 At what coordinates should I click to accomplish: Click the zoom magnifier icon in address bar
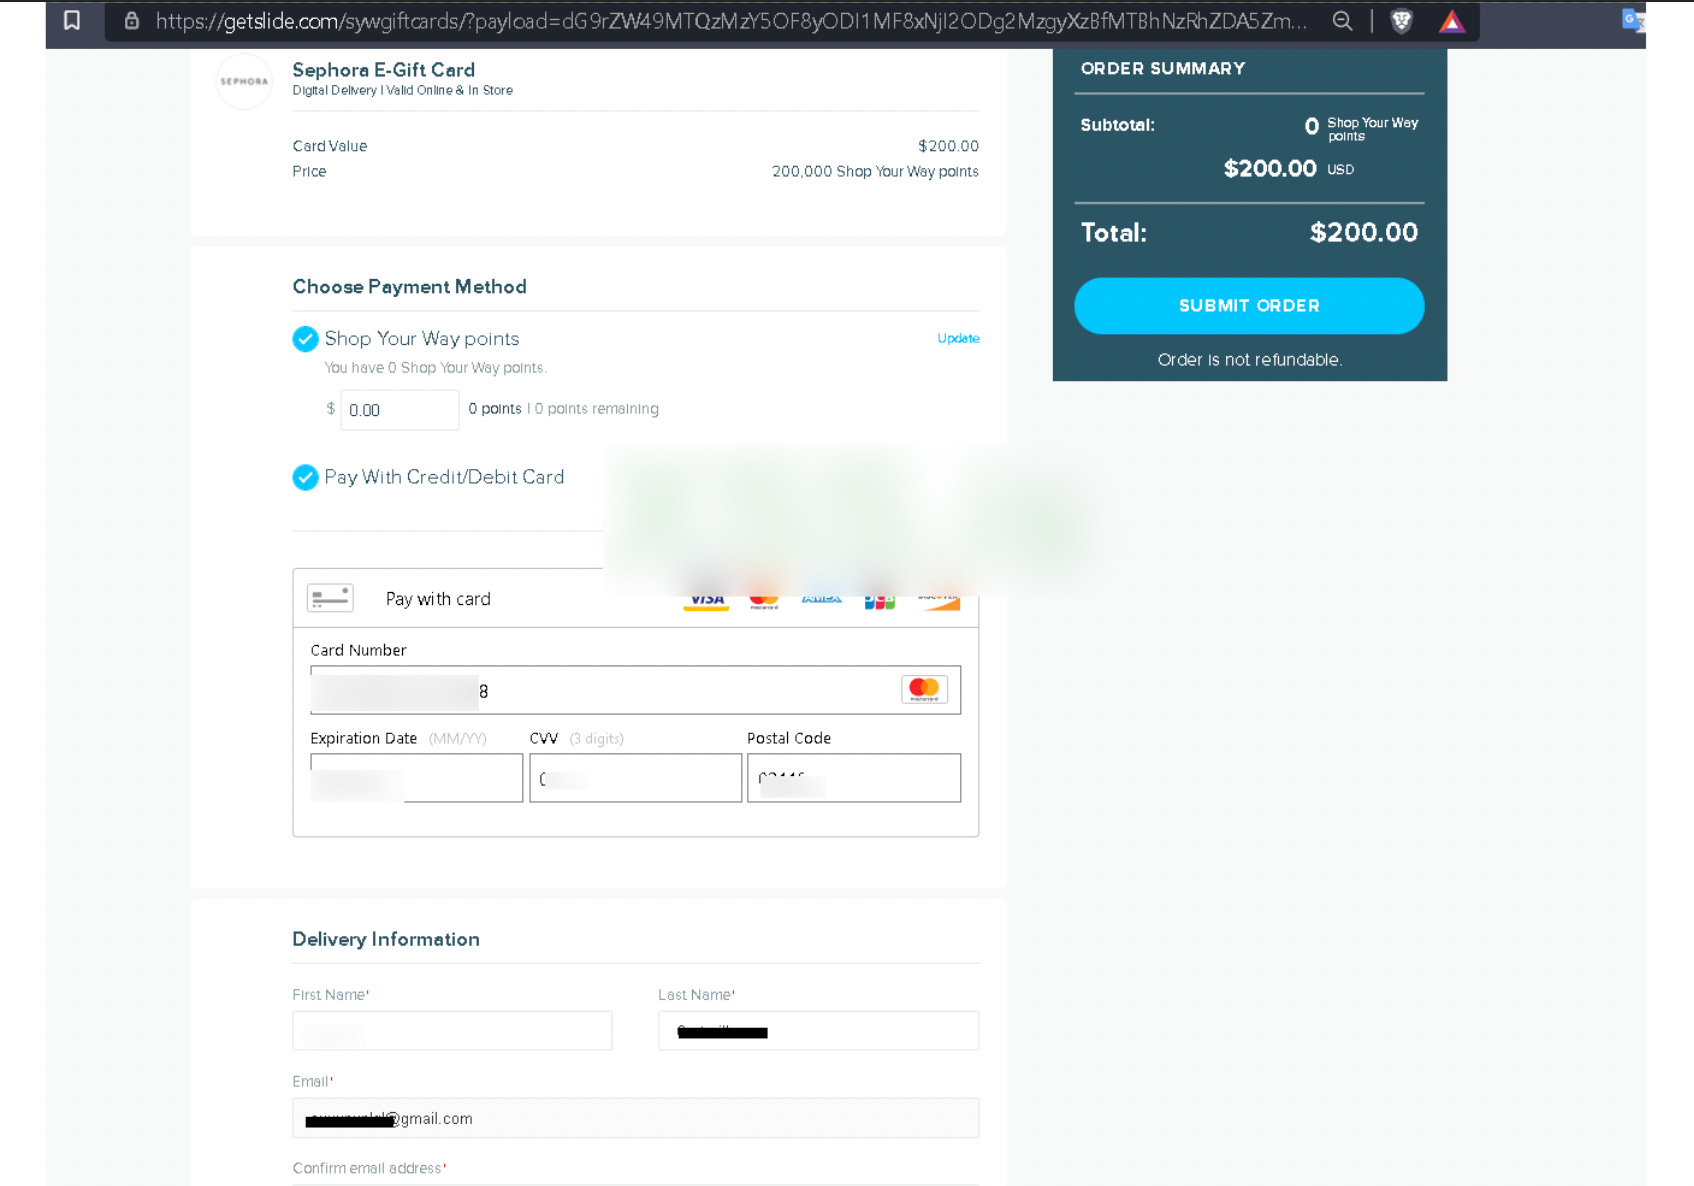click(1342, 21)
